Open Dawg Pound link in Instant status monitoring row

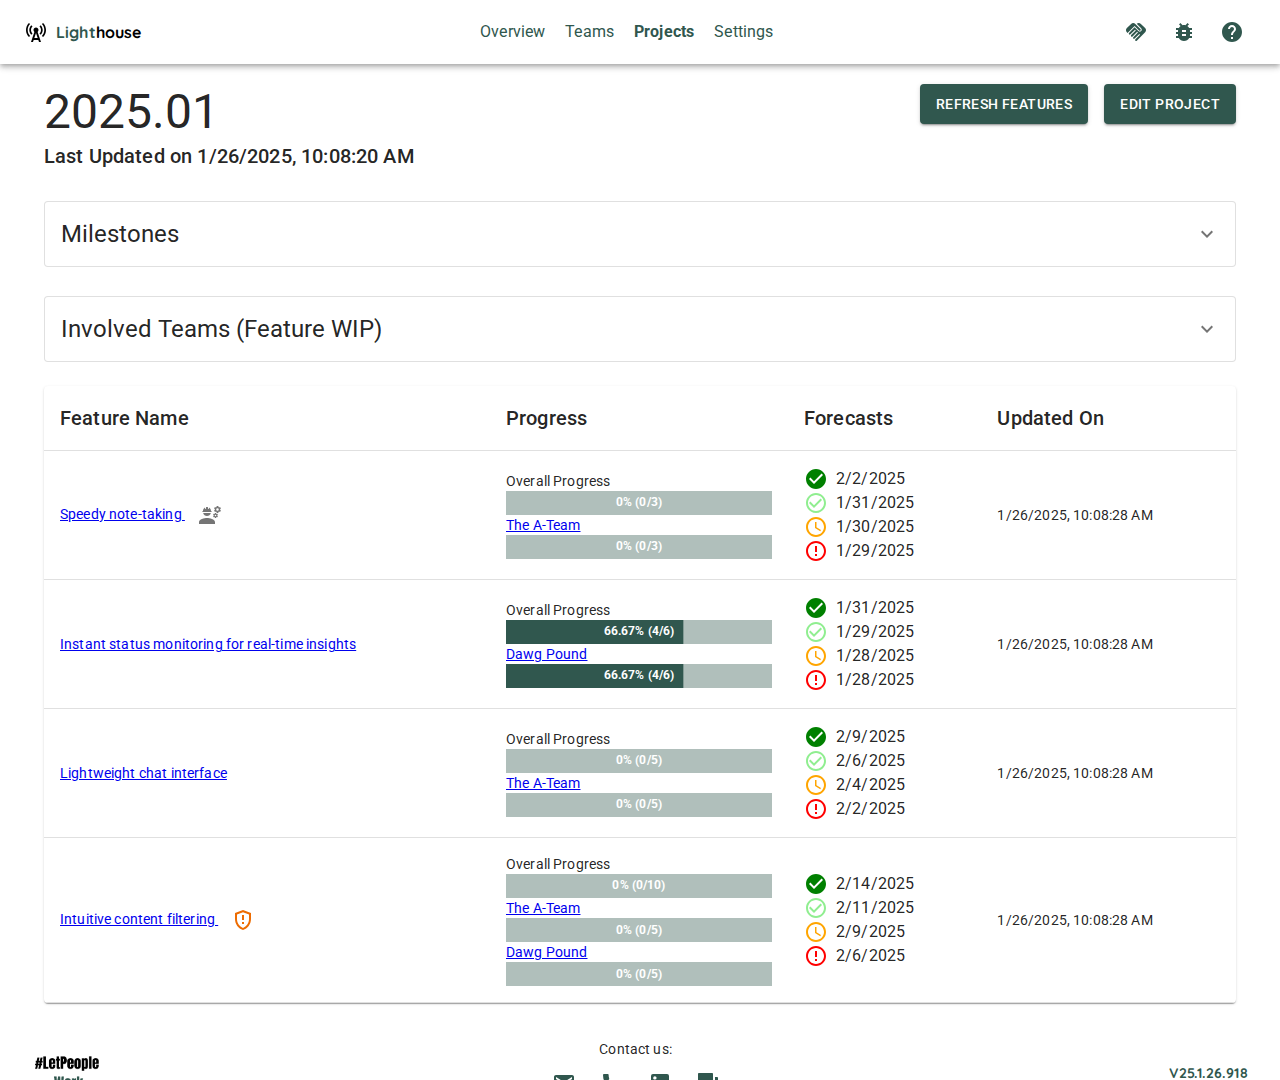546,654
